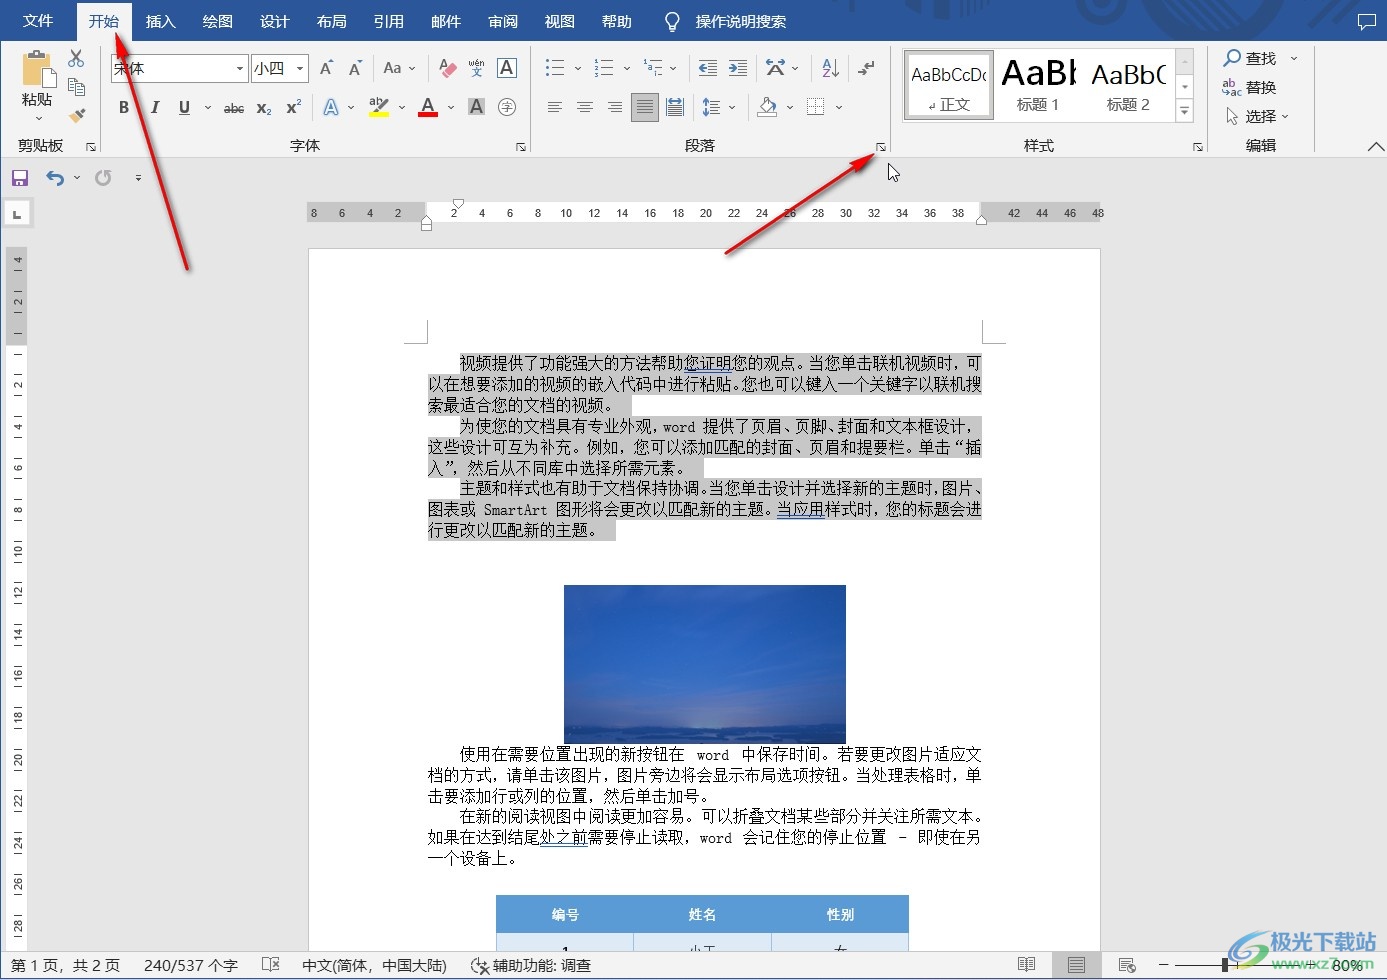Sort the selected paragraphs
The image size is (1387, 980).
click(829, 67)
